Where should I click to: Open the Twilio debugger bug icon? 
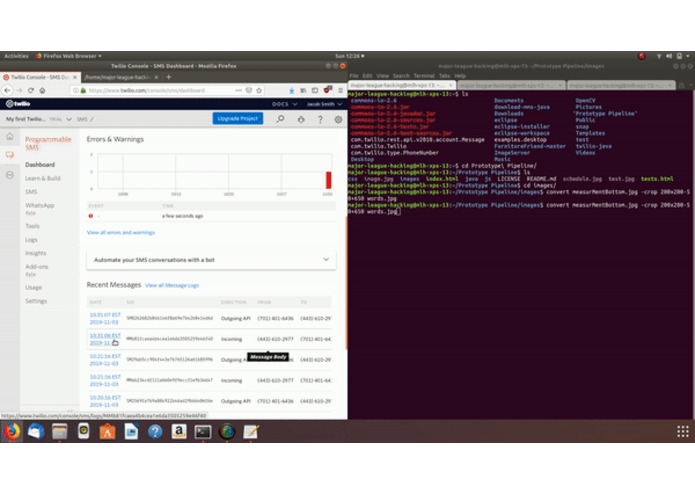point(301,119)
